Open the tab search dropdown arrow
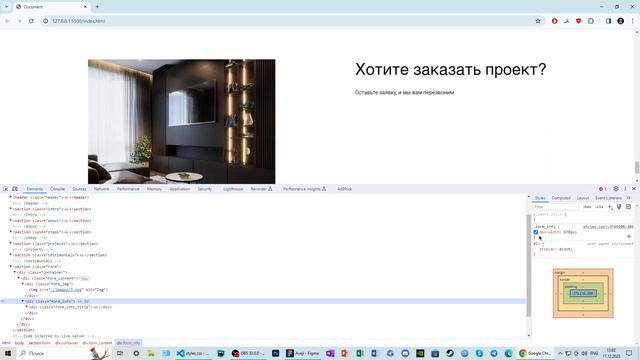 point(7,7)
